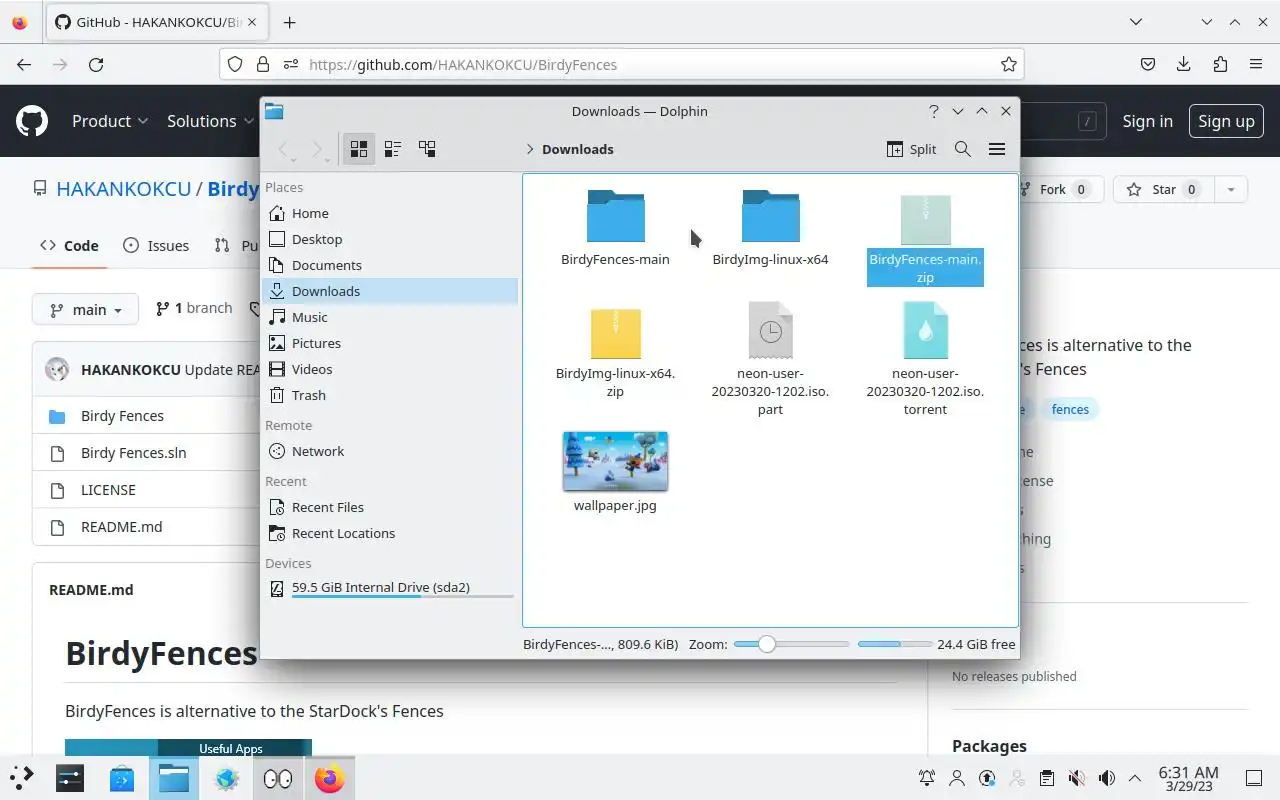This screenshot has height=800, width=1280.
Task: Select BirdyFences-main.zip archive
Action: pos(925,240)
